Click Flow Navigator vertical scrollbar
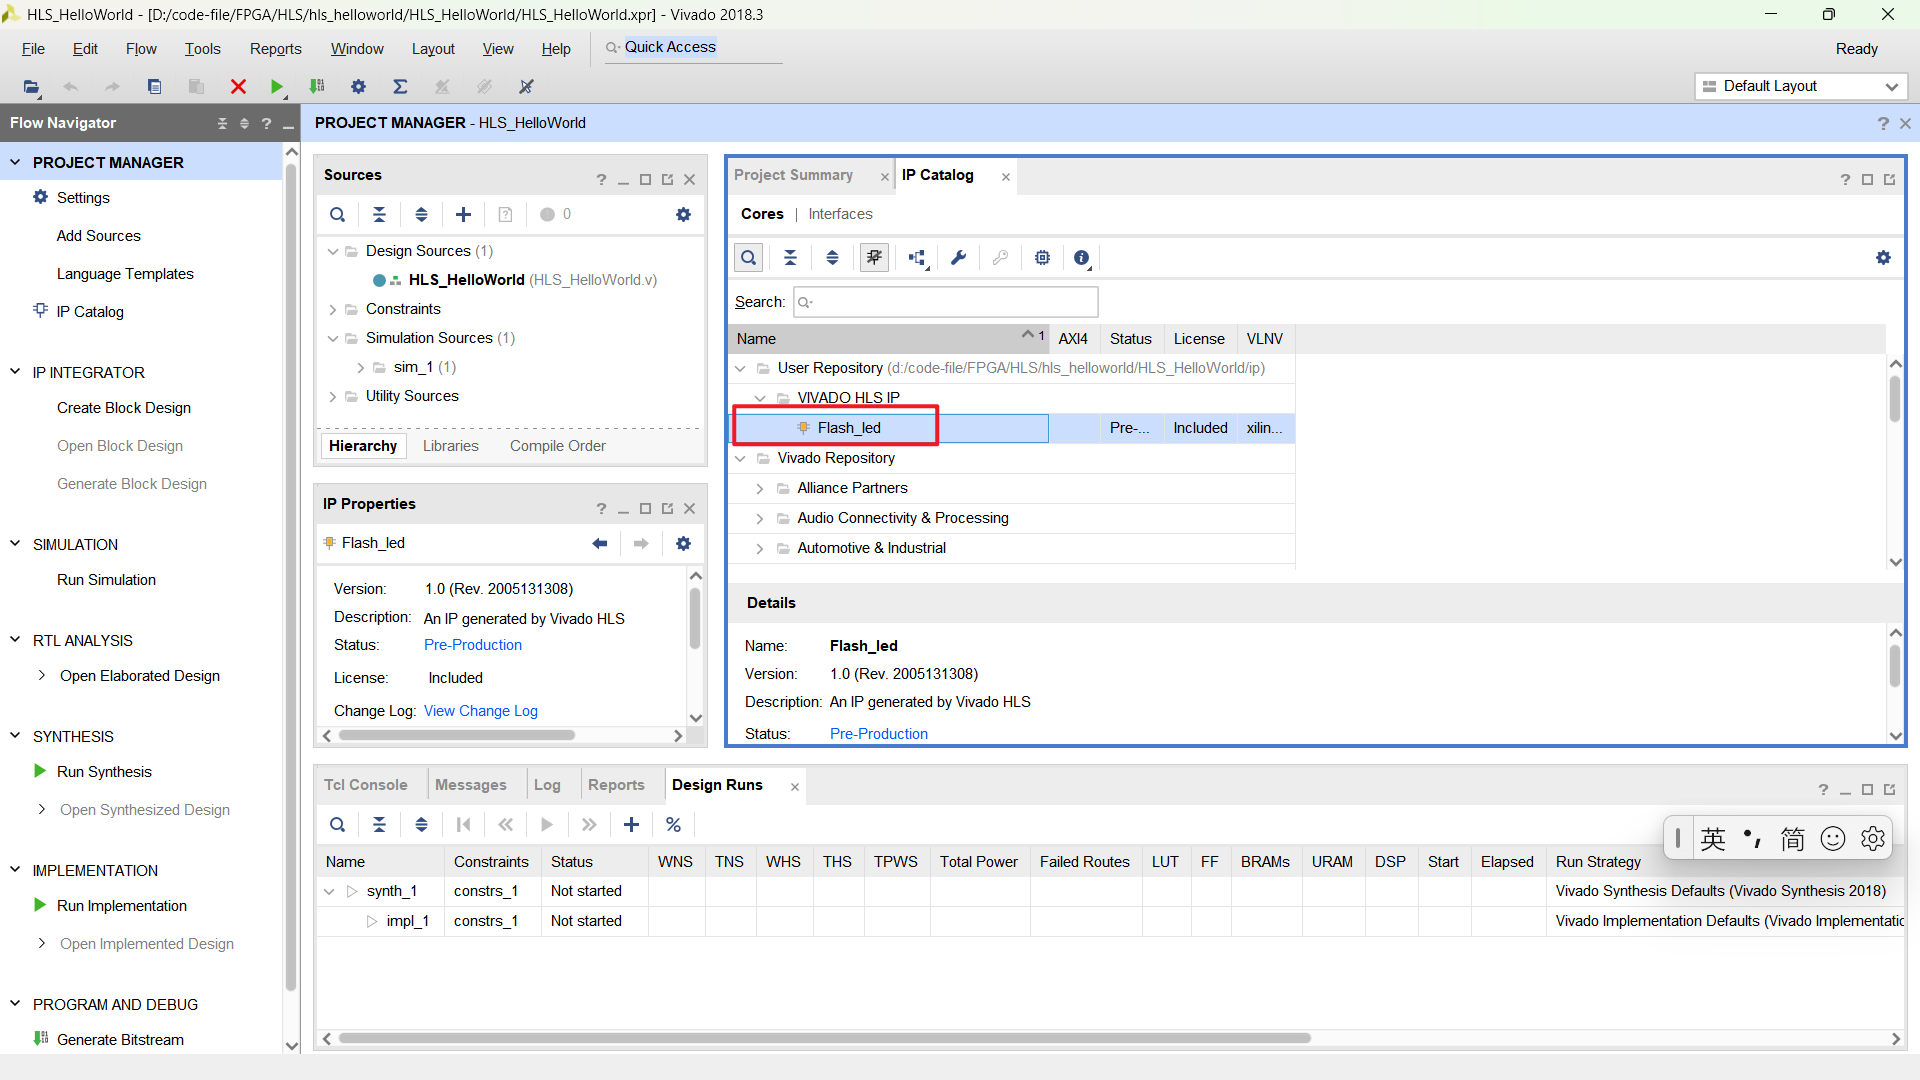The image size is (1920, 1080). coord(291,575)
